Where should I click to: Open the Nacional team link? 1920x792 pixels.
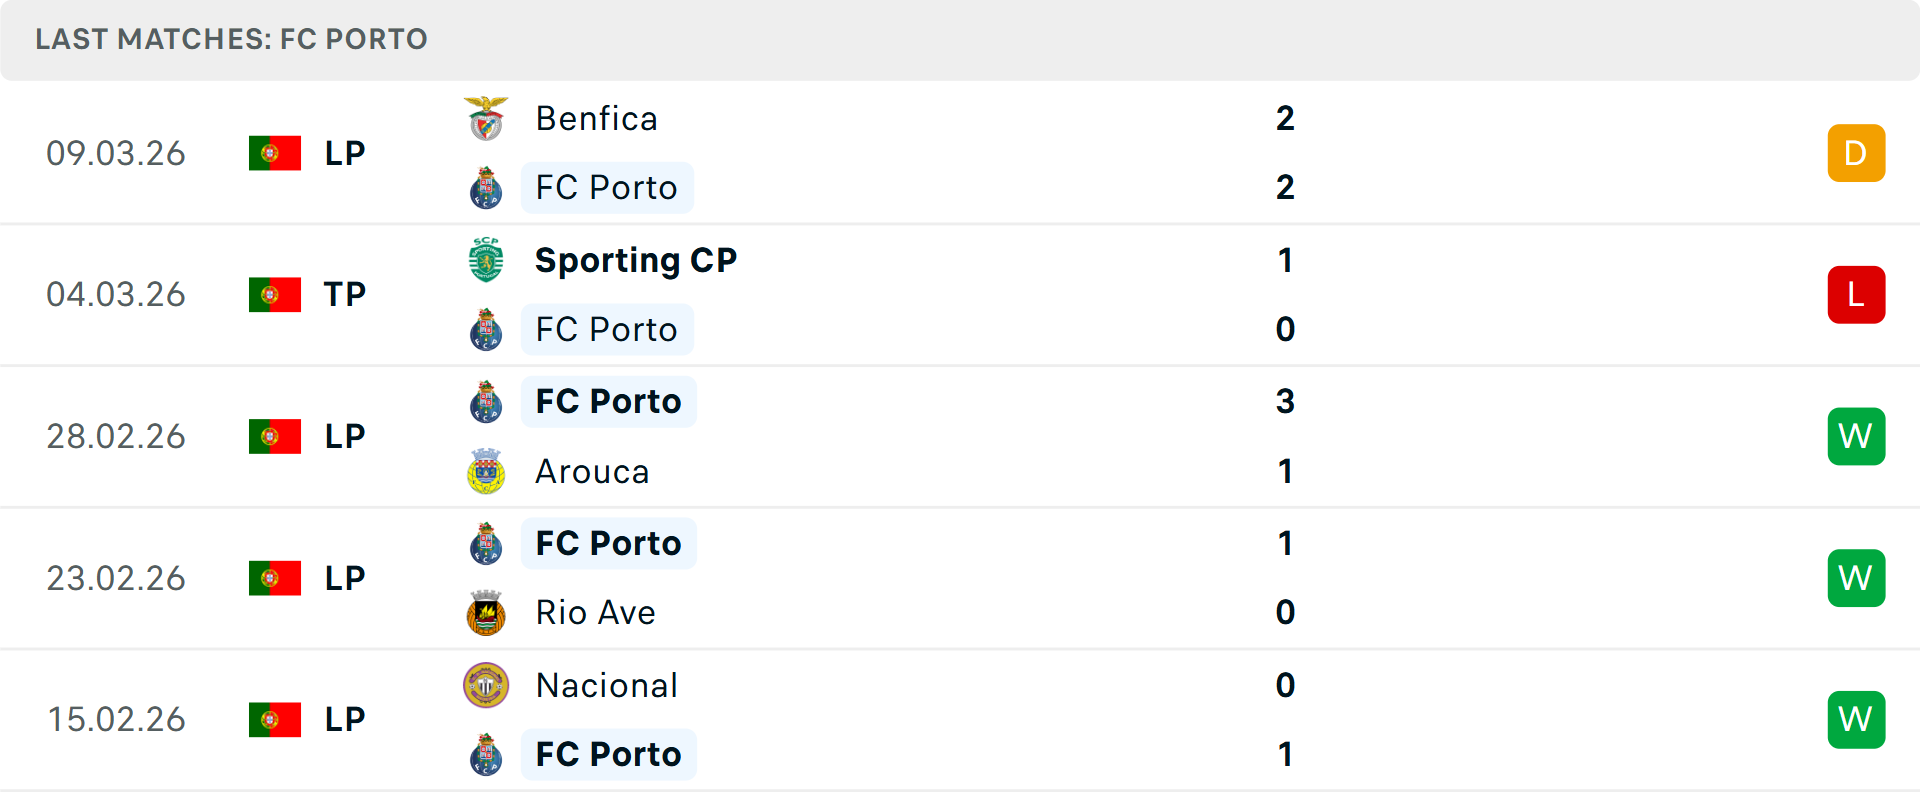tap(606, 685)
